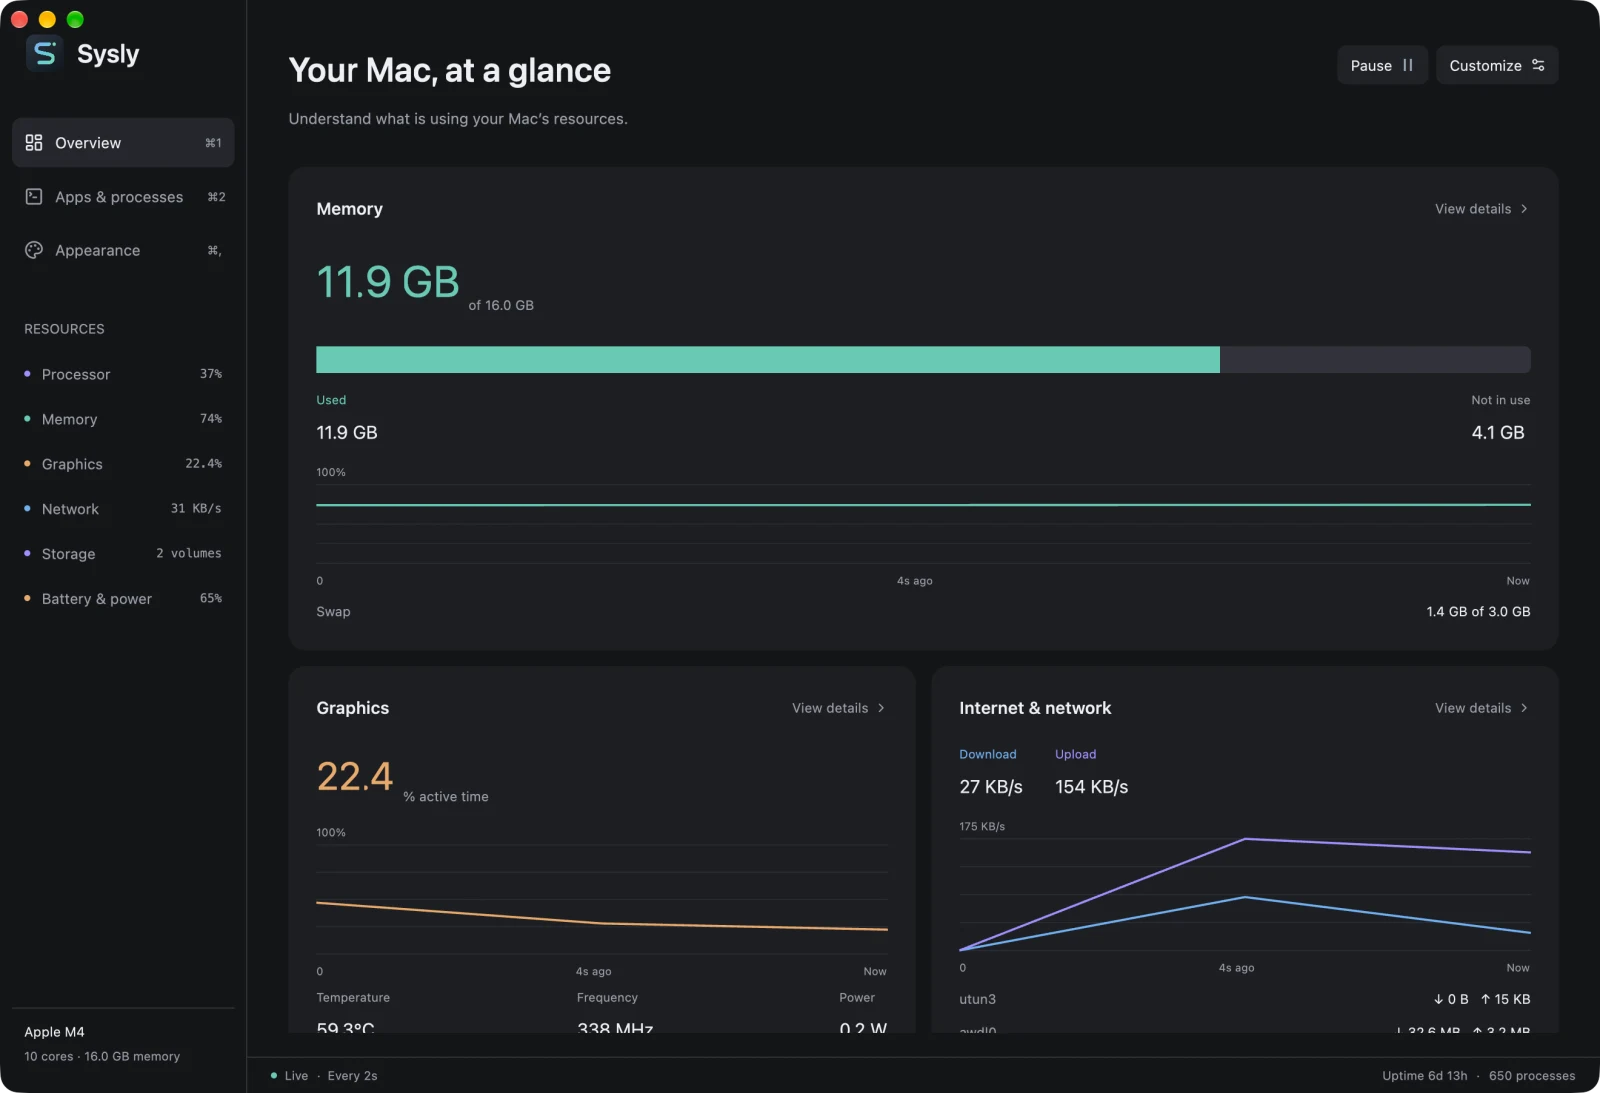Click the Appearance palette icon
The height and width of the screenshot is (1093, 1600).
tap(34, 250)
